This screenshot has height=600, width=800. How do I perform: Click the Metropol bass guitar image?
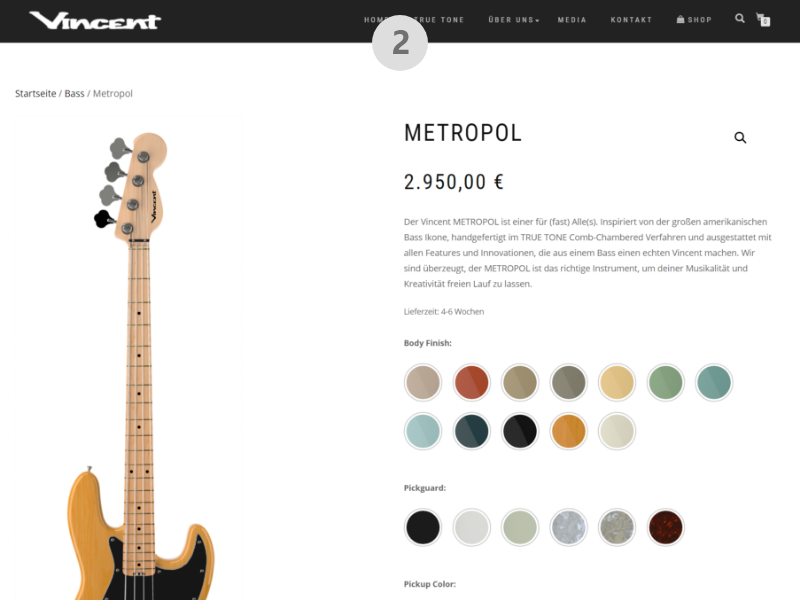tap(129, 358)
